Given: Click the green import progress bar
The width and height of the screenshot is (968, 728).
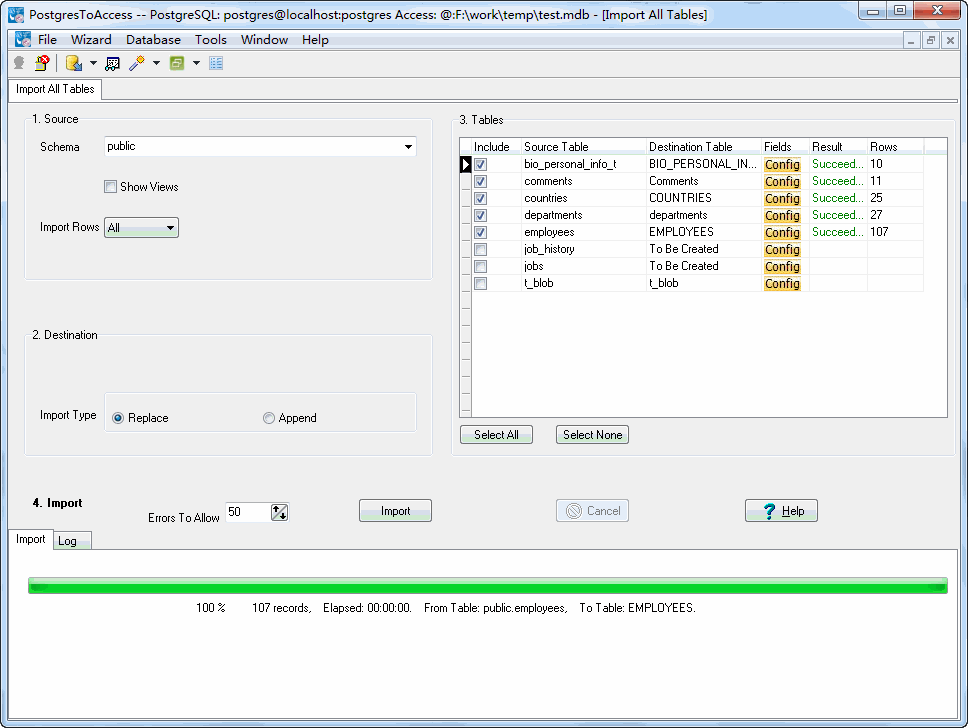Looking at the screenshot, I should [488, 585].
